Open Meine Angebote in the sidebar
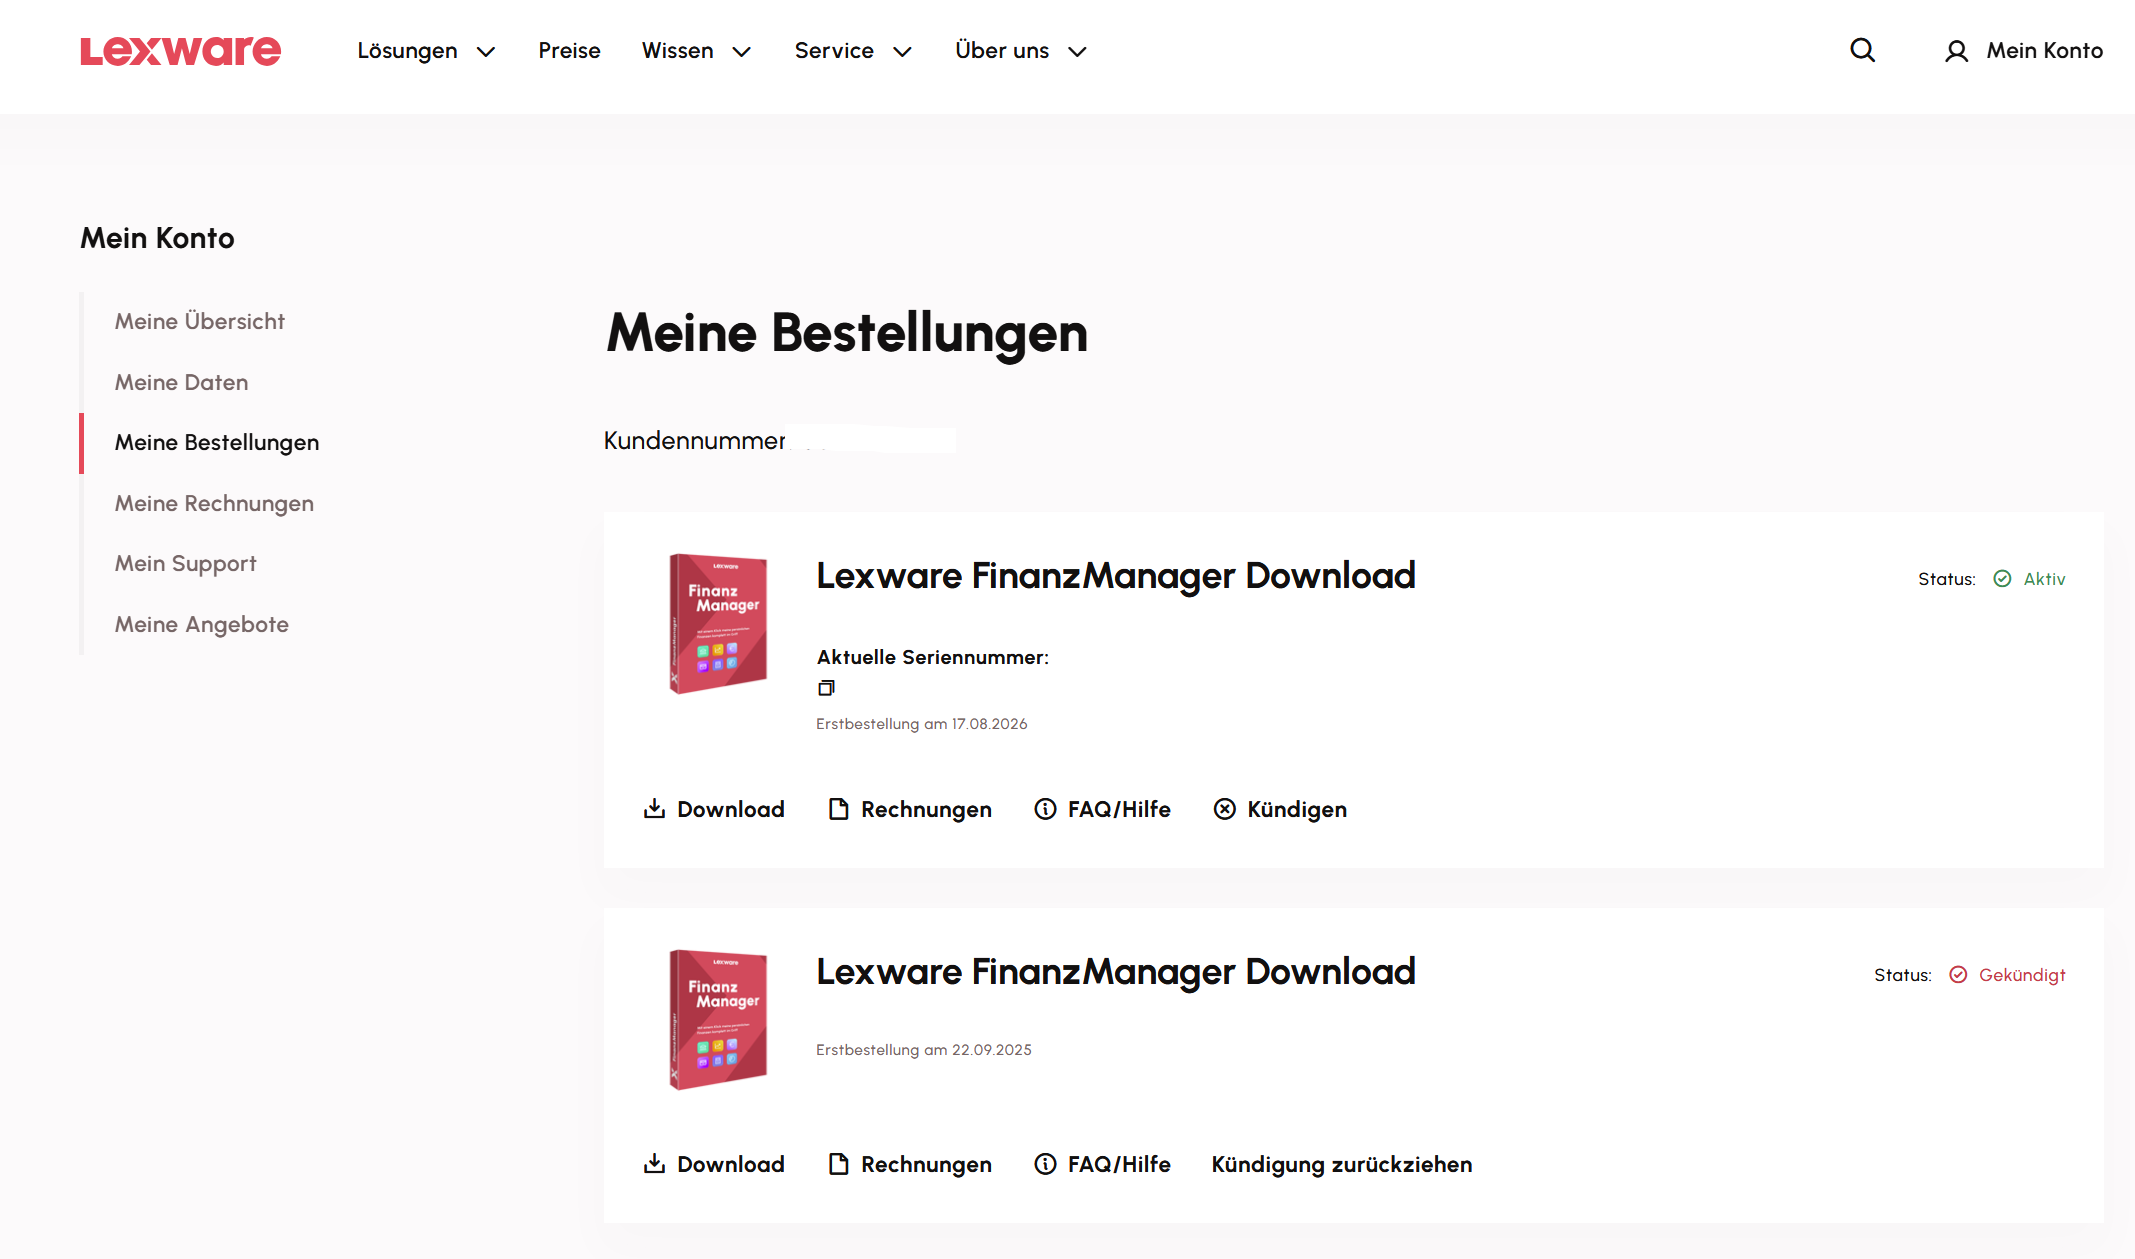The image size is (2135, 1259). pos(201,625)
